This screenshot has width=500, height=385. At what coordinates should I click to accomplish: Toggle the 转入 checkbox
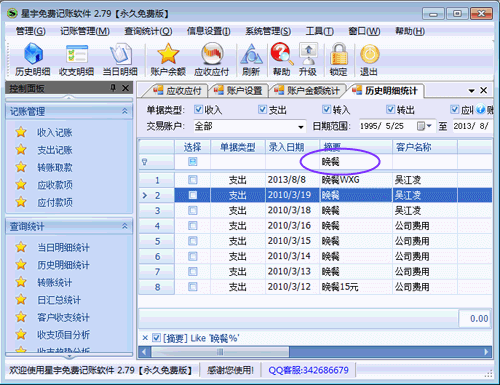(327, 109)
